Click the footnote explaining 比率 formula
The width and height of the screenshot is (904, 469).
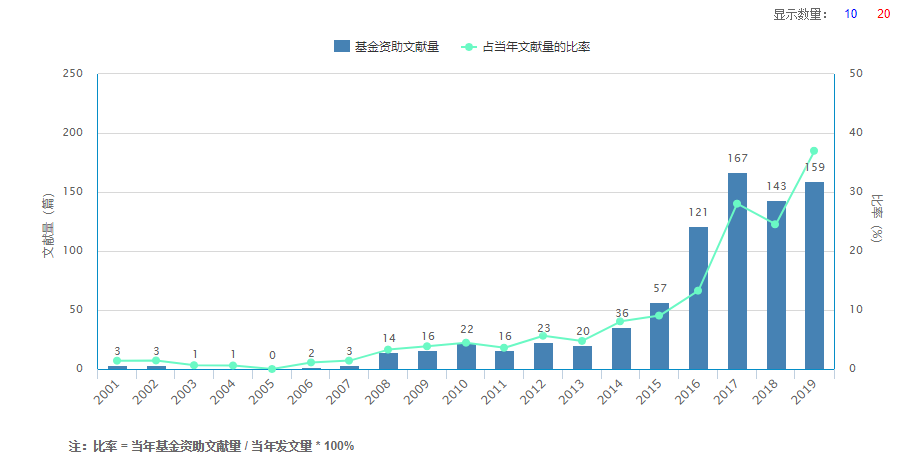coord(211,446)
